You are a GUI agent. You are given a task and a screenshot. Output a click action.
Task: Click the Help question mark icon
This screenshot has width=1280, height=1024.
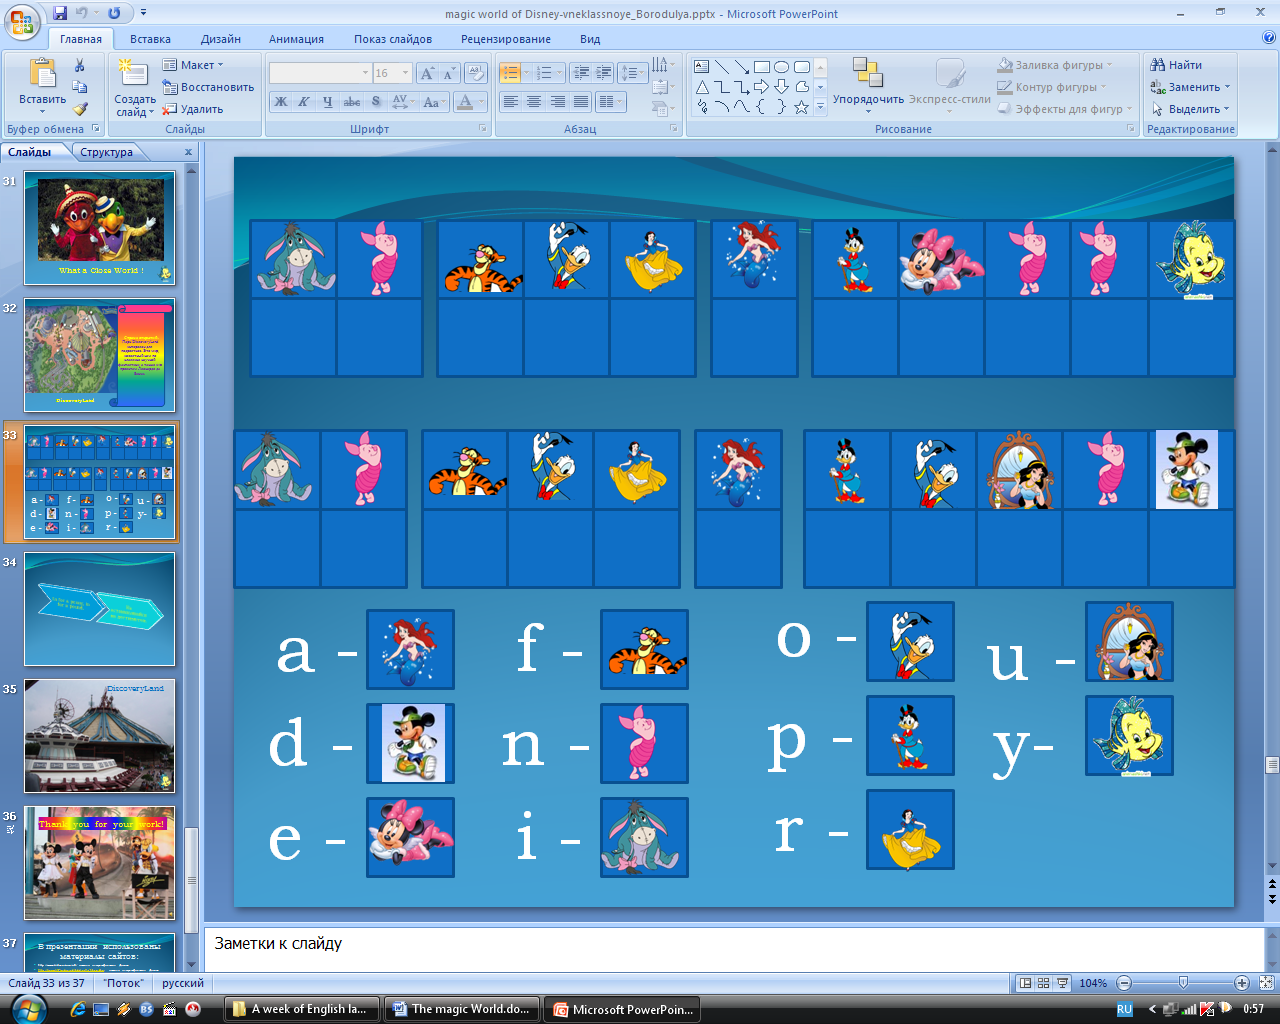(1269, 38)
